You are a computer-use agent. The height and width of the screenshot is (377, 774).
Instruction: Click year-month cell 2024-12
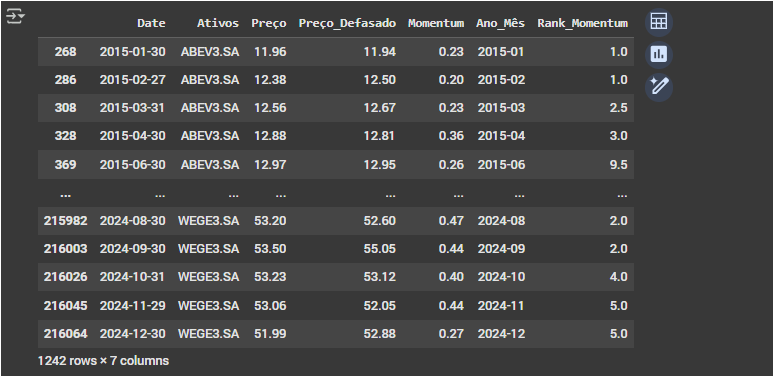pos(501,334)
